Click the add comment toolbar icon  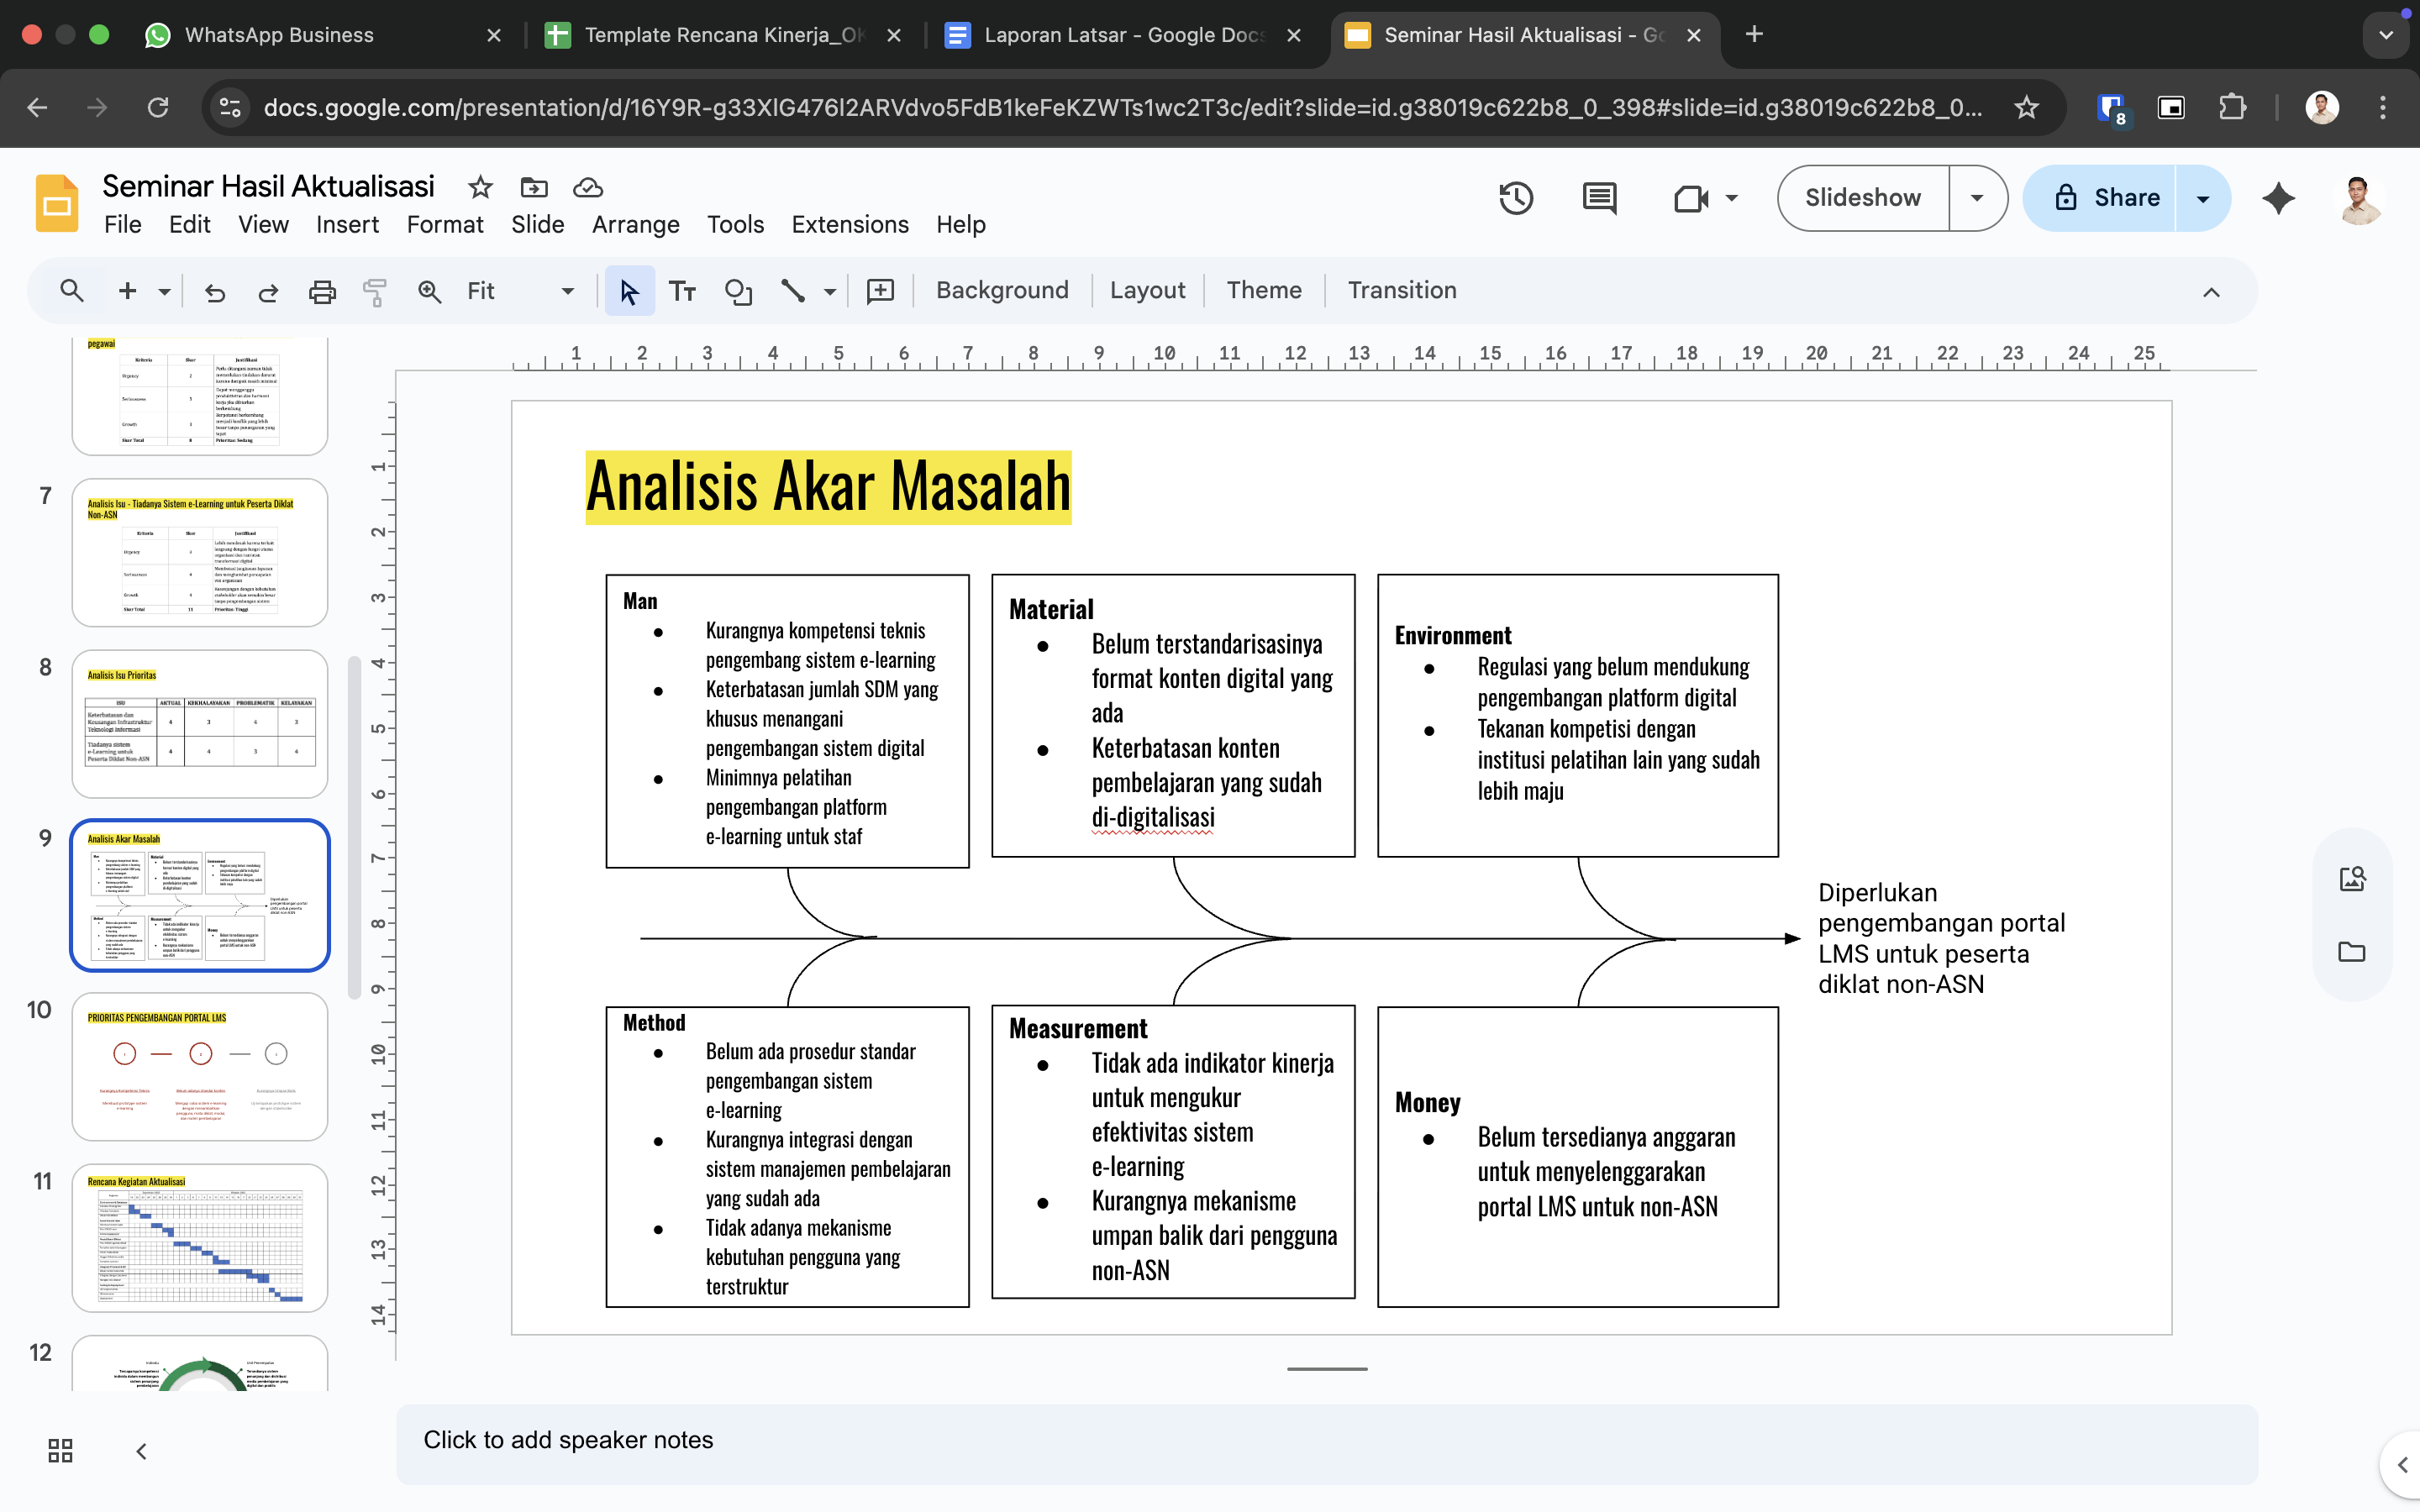pyautogui.click(x=880, y=291)
